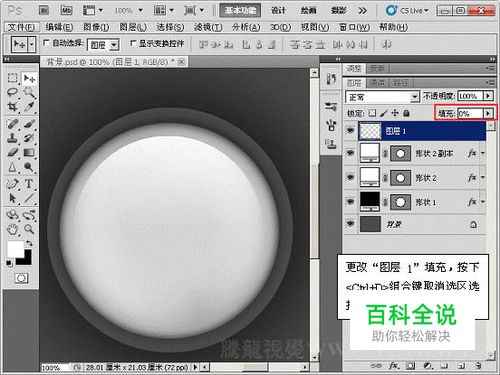500x375 pixels.
Task: Select the Lasso tool
Action: tap(13, 92)
